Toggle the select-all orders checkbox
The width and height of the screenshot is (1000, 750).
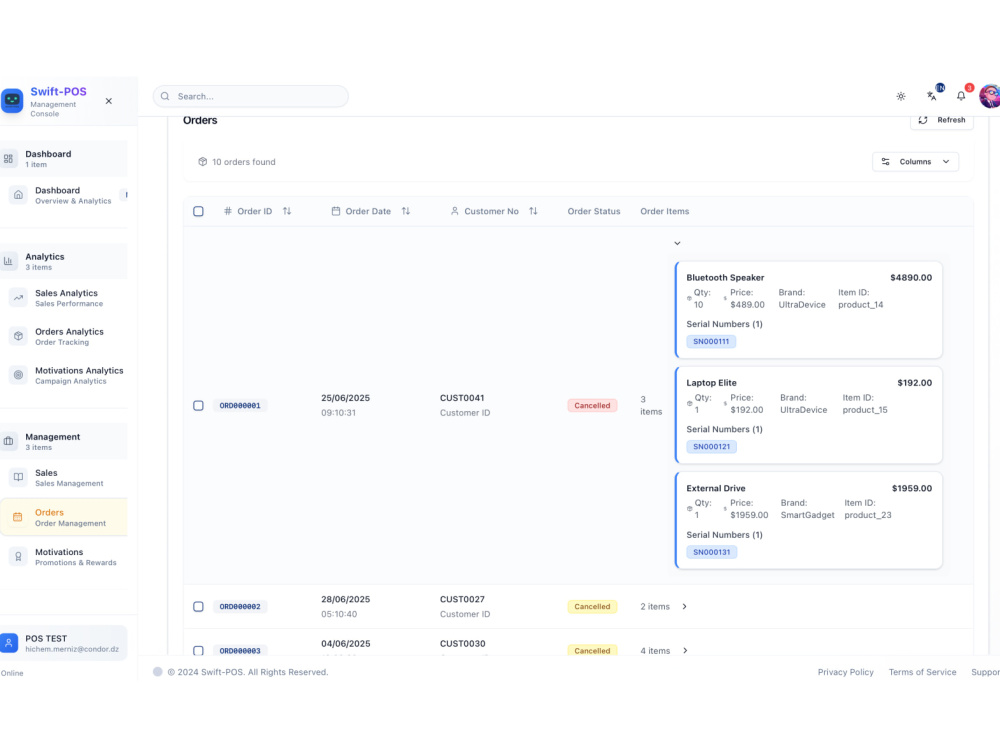click(198, 211)
